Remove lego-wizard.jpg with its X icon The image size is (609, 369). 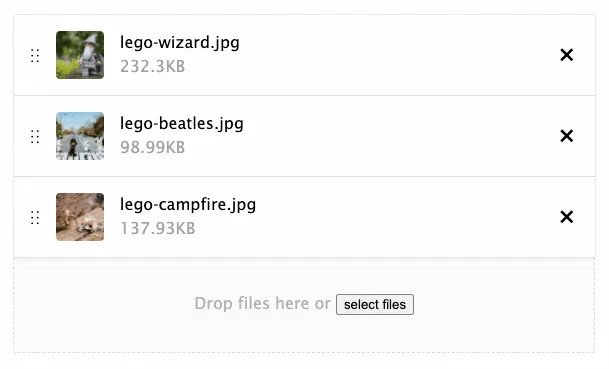566,55
